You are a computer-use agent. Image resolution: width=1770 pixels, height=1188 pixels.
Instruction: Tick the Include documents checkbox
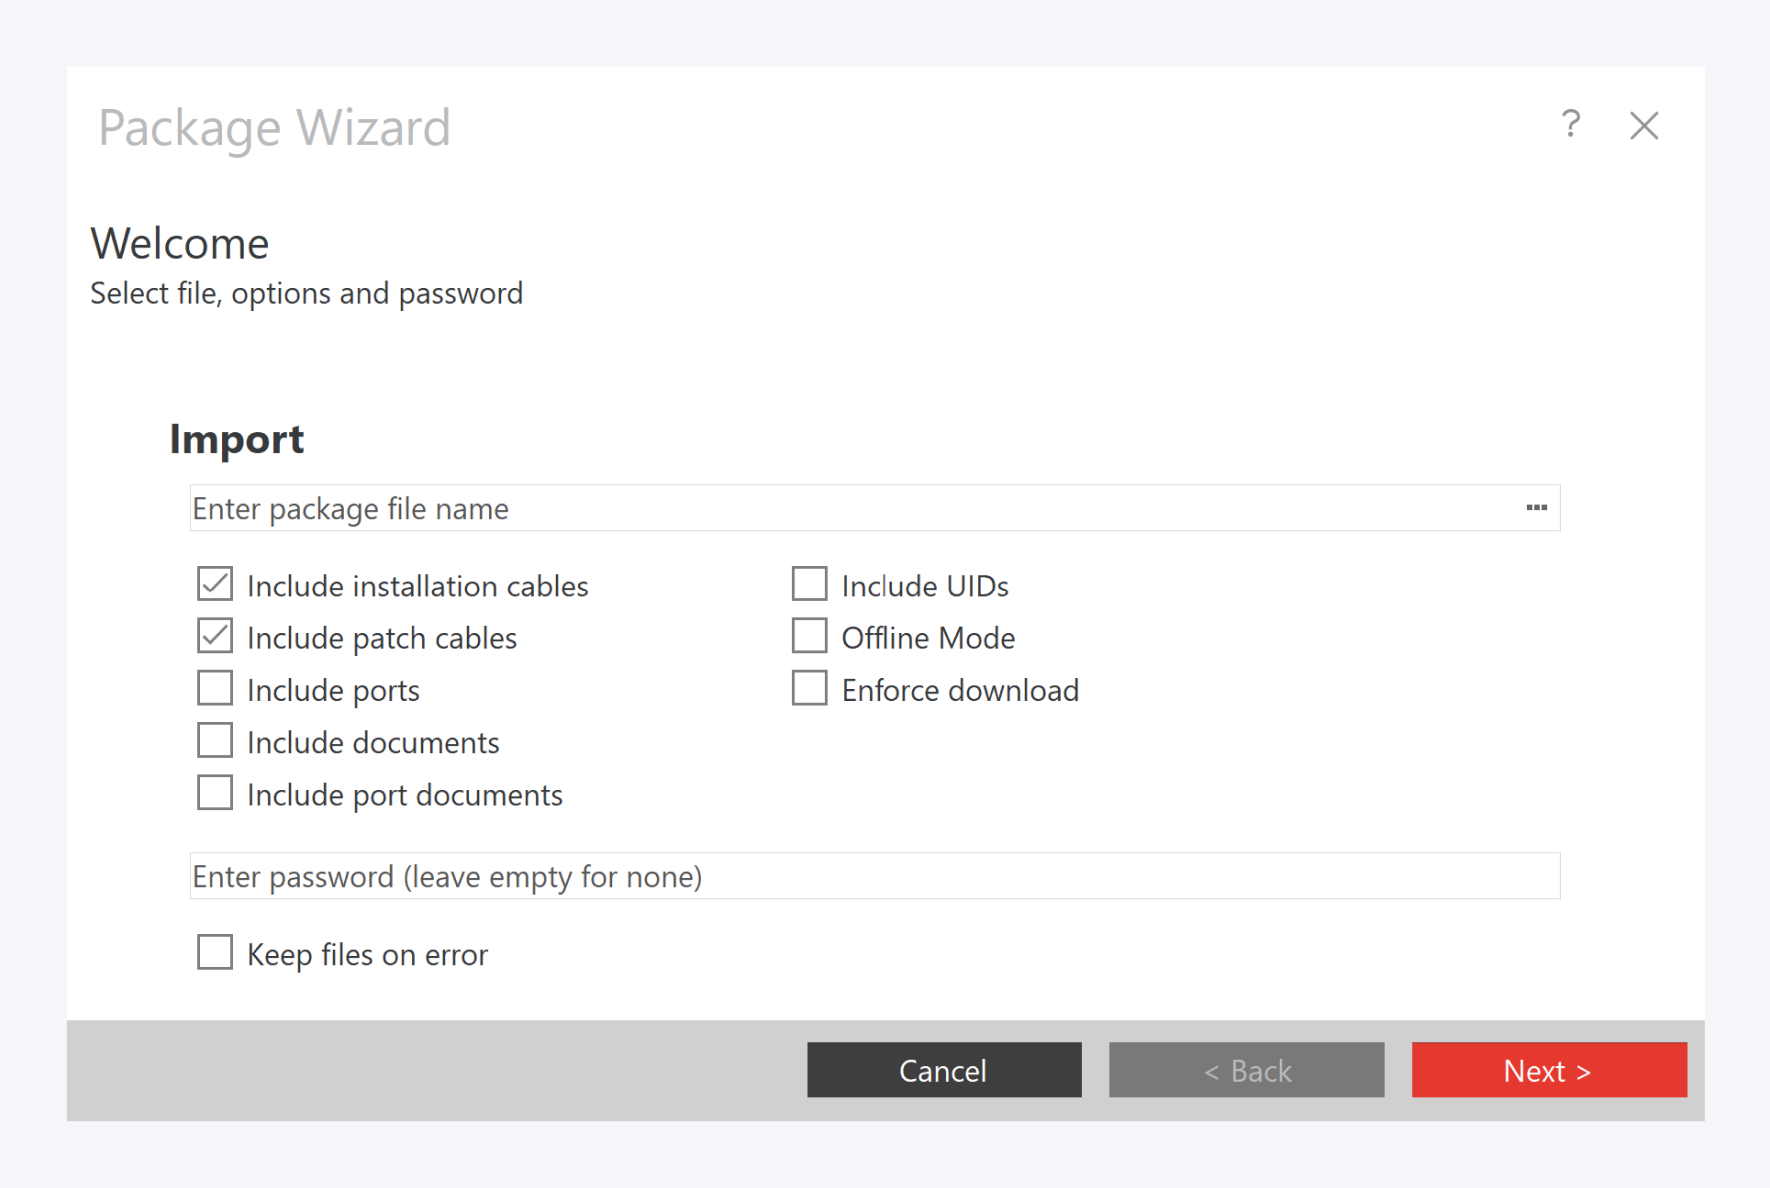coord(215,741)
